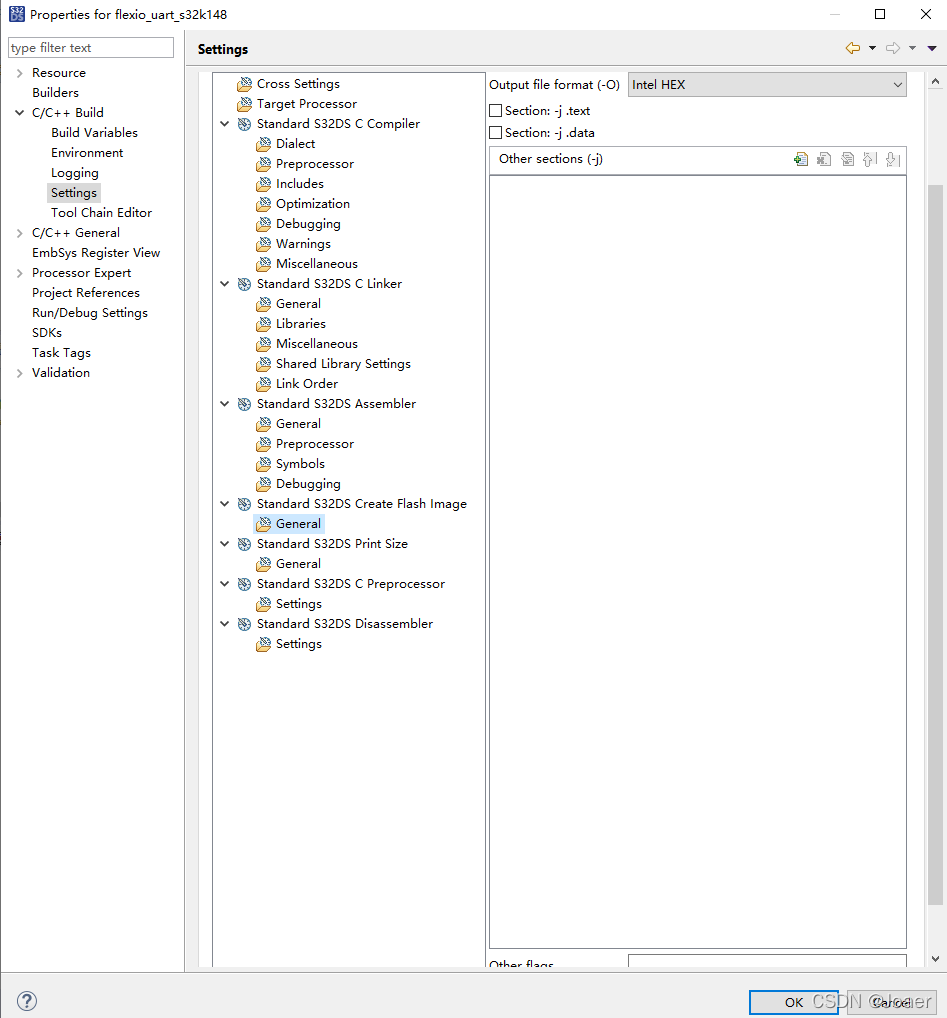Image resolution: width=947 pixels, height=1018 pixels.
Task: Select SDKs in the left tree
Action: coord(47,332)
